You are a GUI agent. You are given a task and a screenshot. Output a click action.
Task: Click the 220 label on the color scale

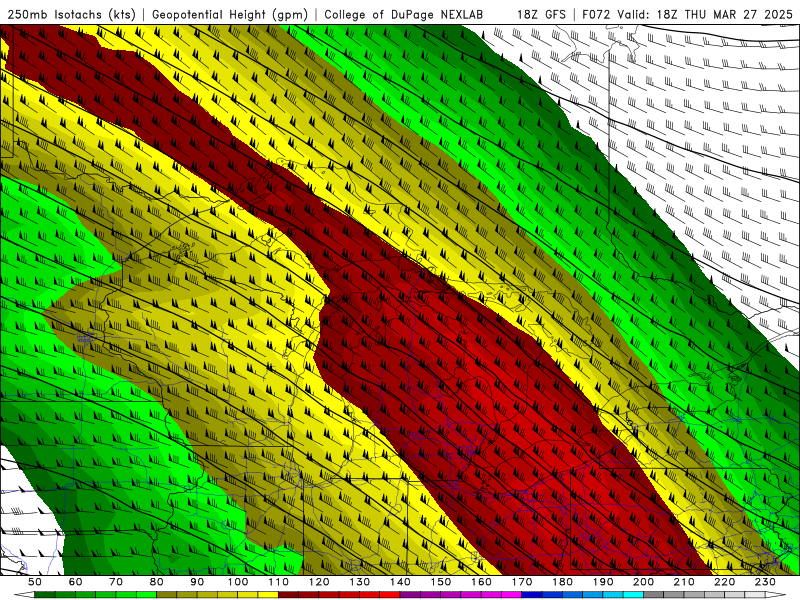click(x=724, y=582)
